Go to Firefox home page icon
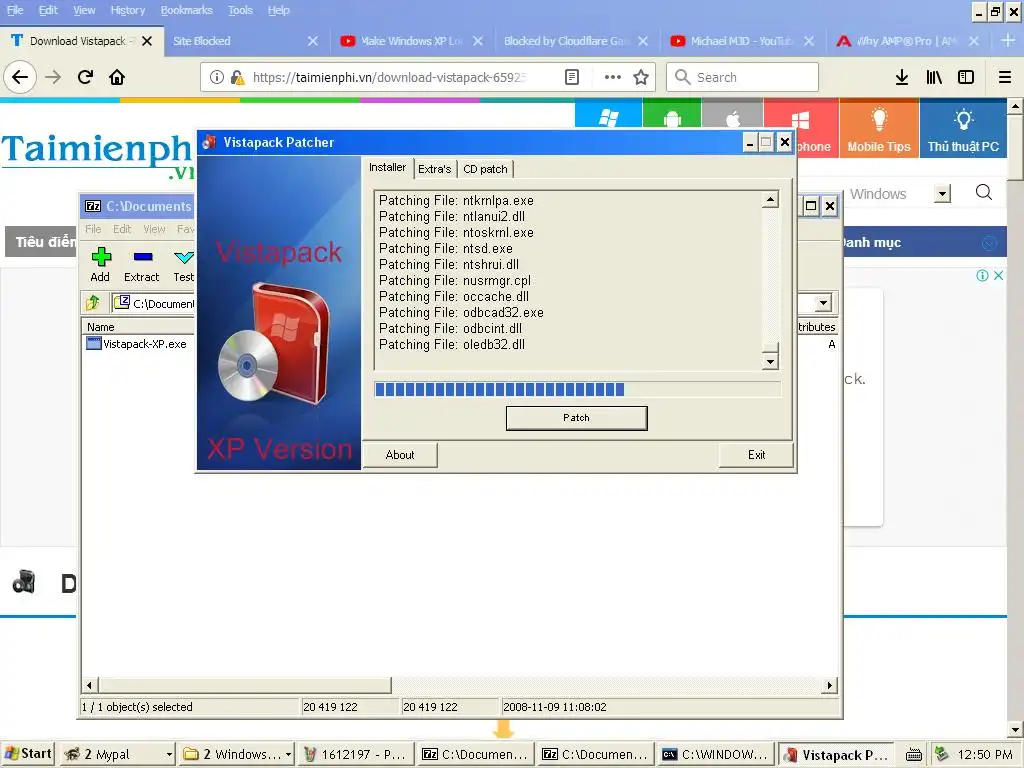 click(x=117, y=78)
